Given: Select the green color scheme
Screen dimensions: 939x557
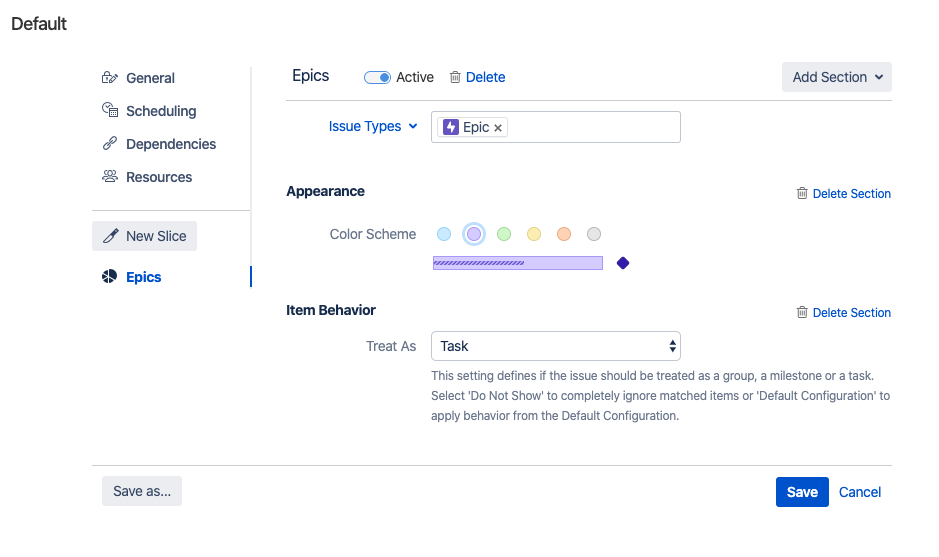Looking at the screenshot, I should [x=504, y=234].
